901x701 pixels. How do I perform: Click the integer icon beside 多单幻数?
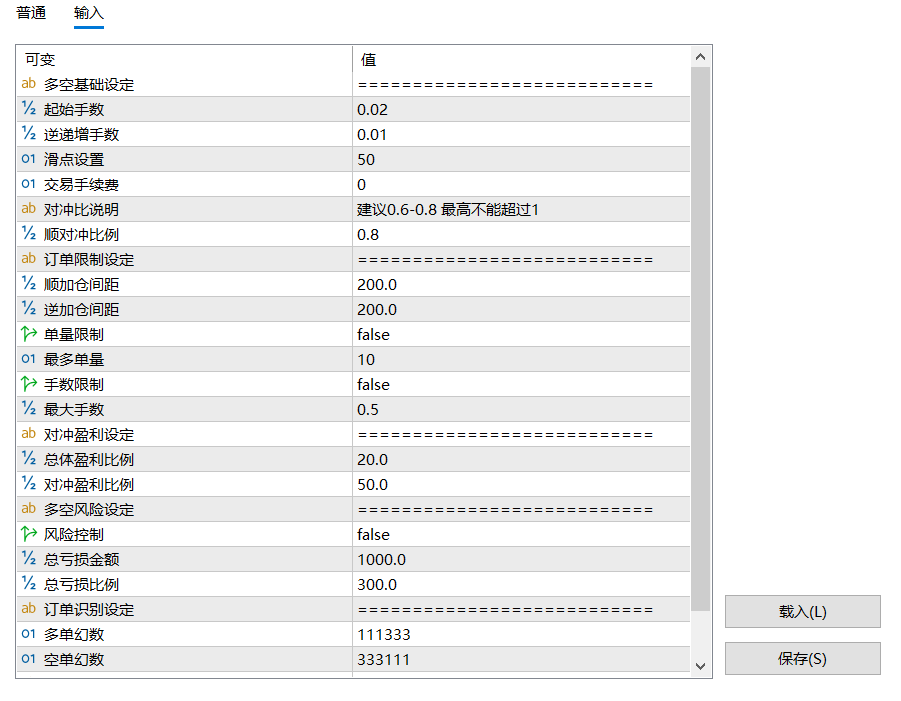point(28,635)
